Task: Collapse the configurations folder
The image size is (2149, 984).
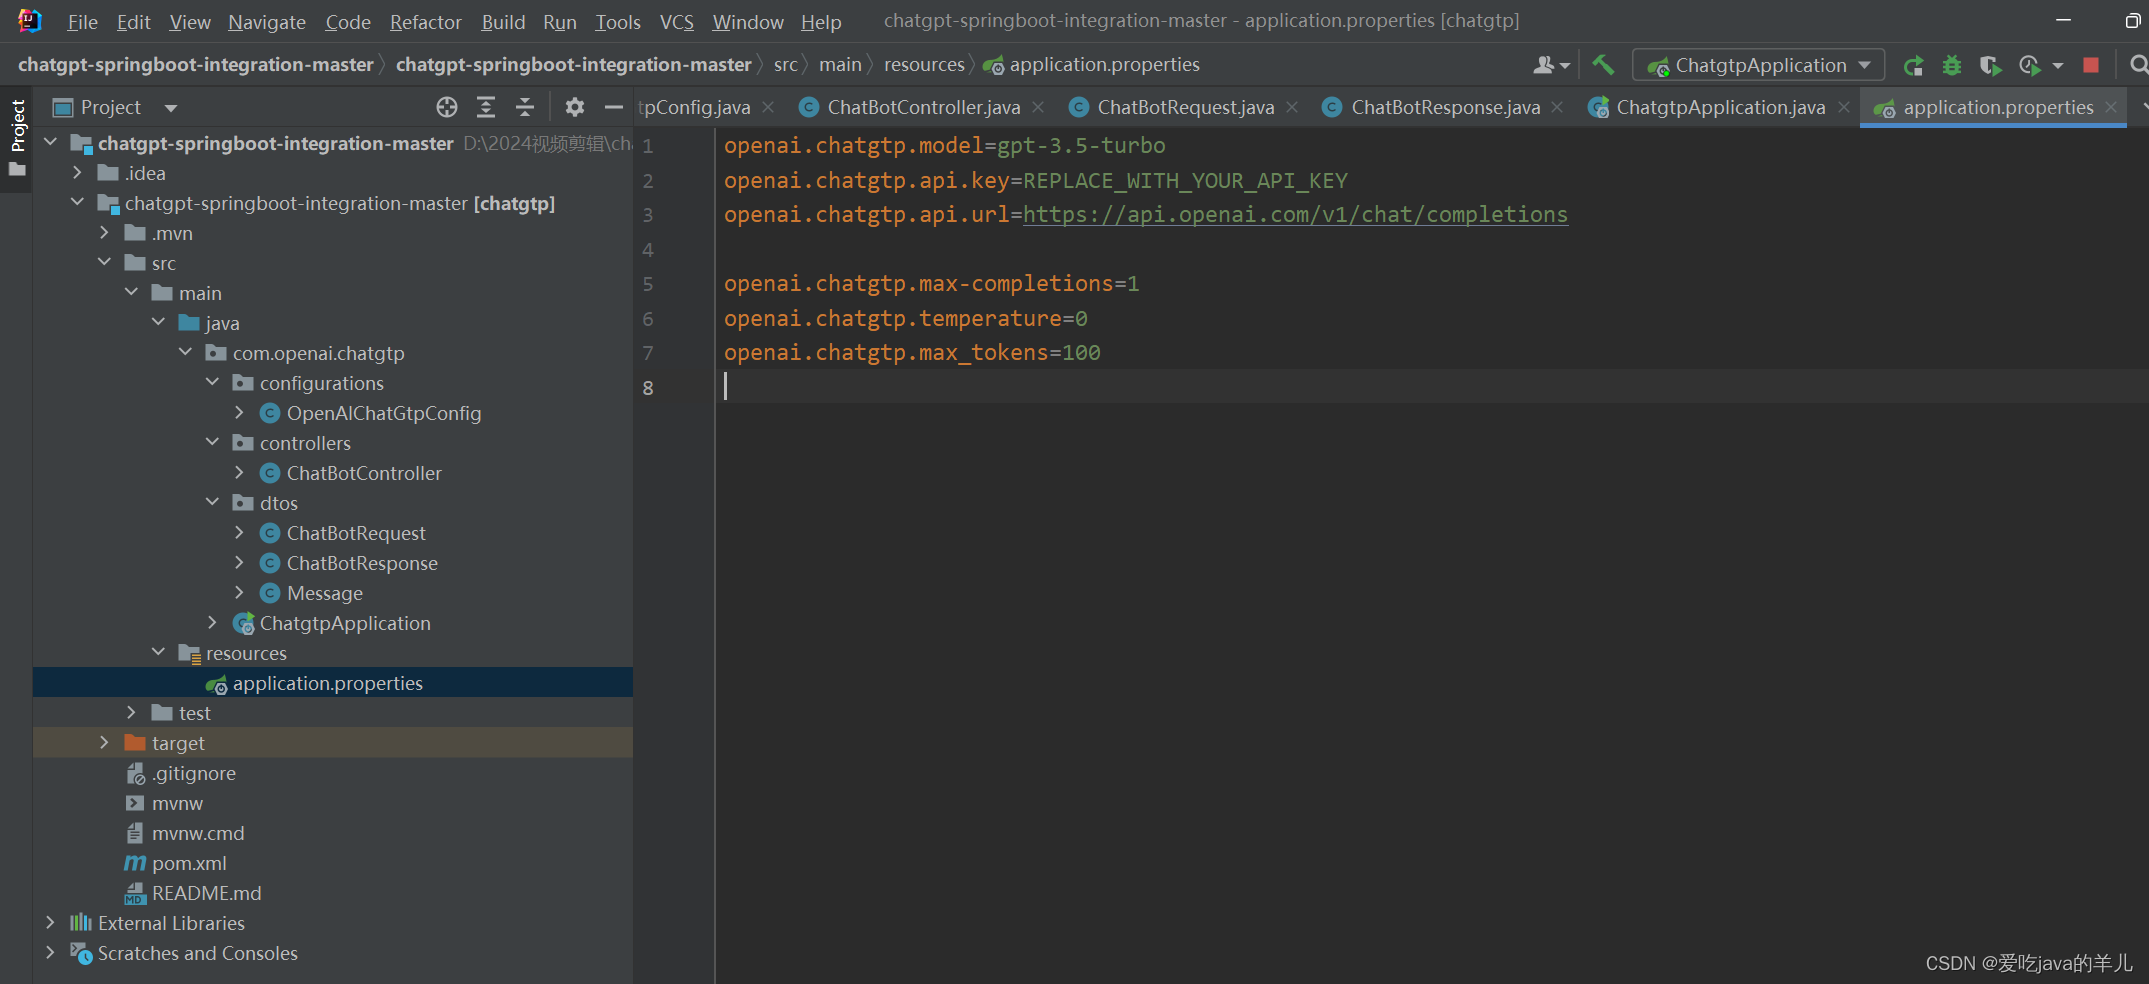Action: point(212,382)
